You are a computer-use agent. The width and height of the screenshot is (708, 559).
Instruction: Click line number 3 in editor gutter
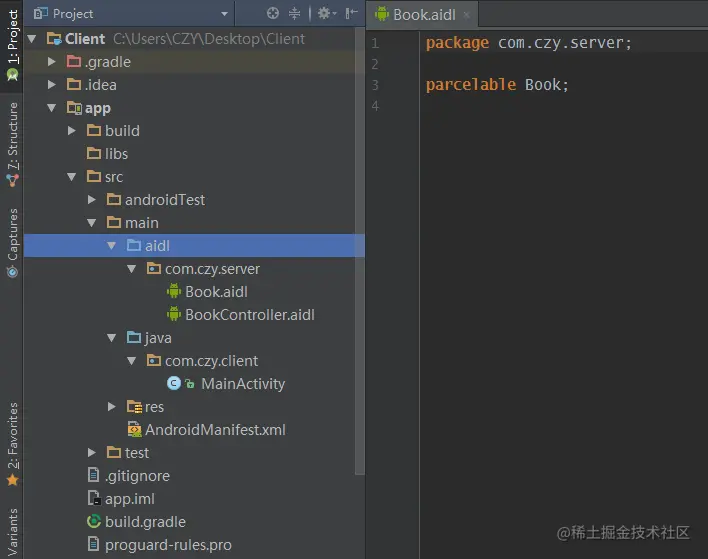pos(375,85)
